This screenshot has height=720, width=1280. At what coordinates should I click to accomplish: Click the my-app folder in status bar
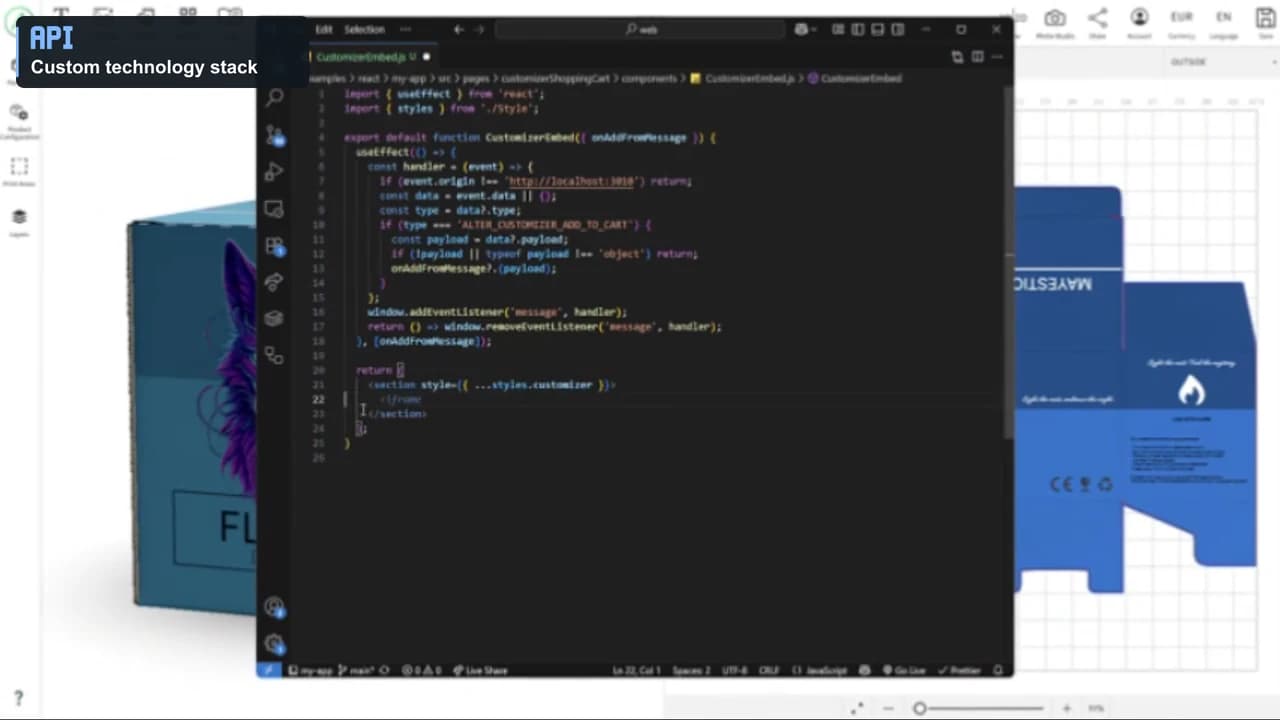click(310, 670)
